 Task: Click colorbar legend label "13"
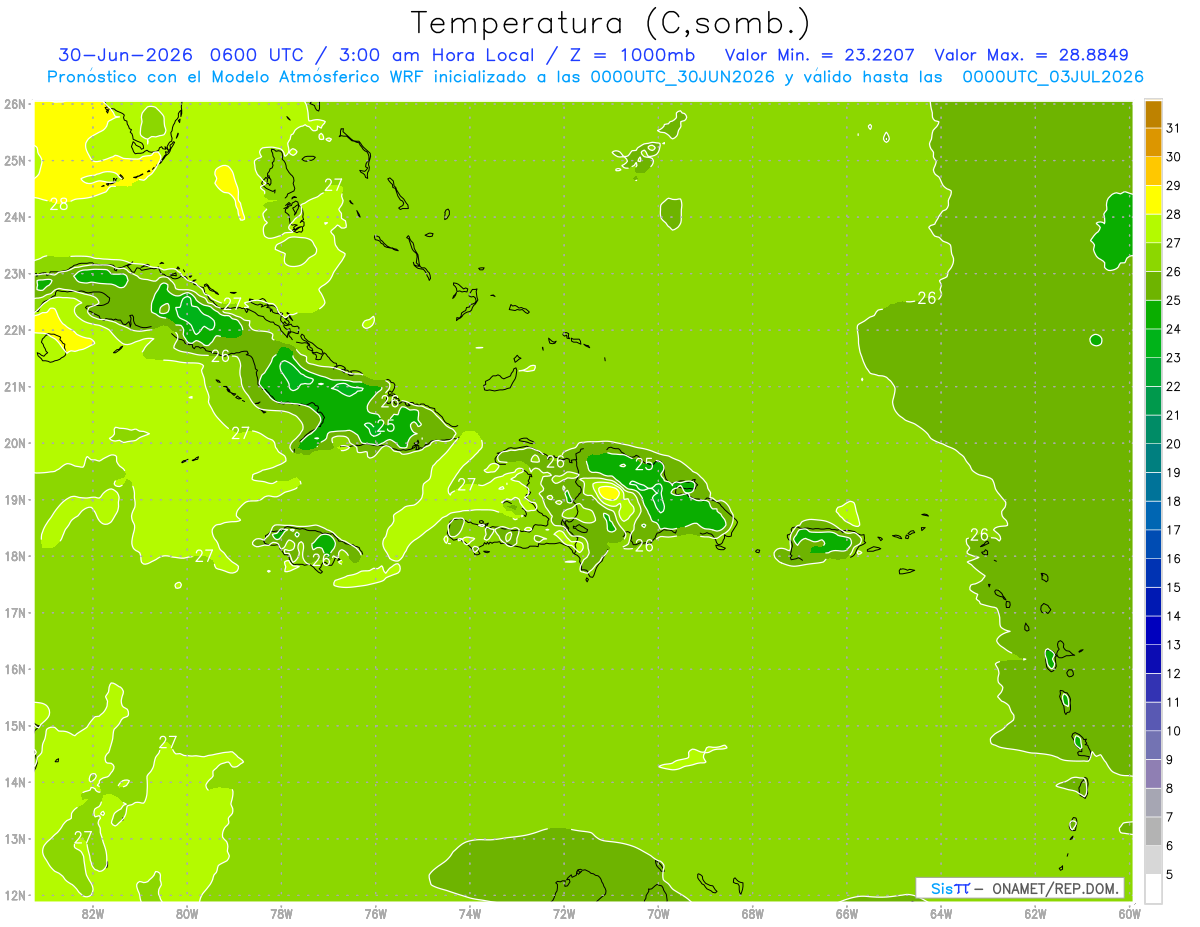coord(1174,645)
